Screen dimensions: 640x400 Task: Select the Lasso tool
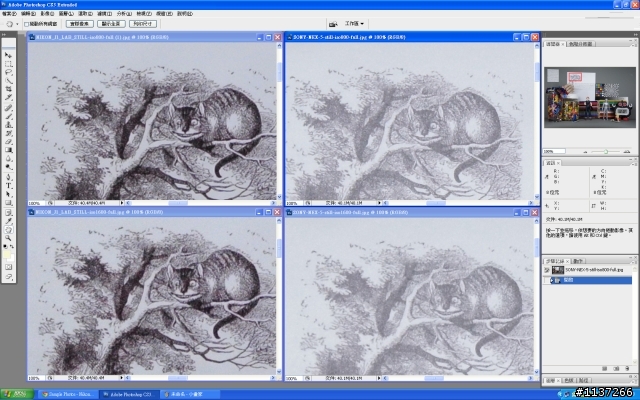click(8, 72)
